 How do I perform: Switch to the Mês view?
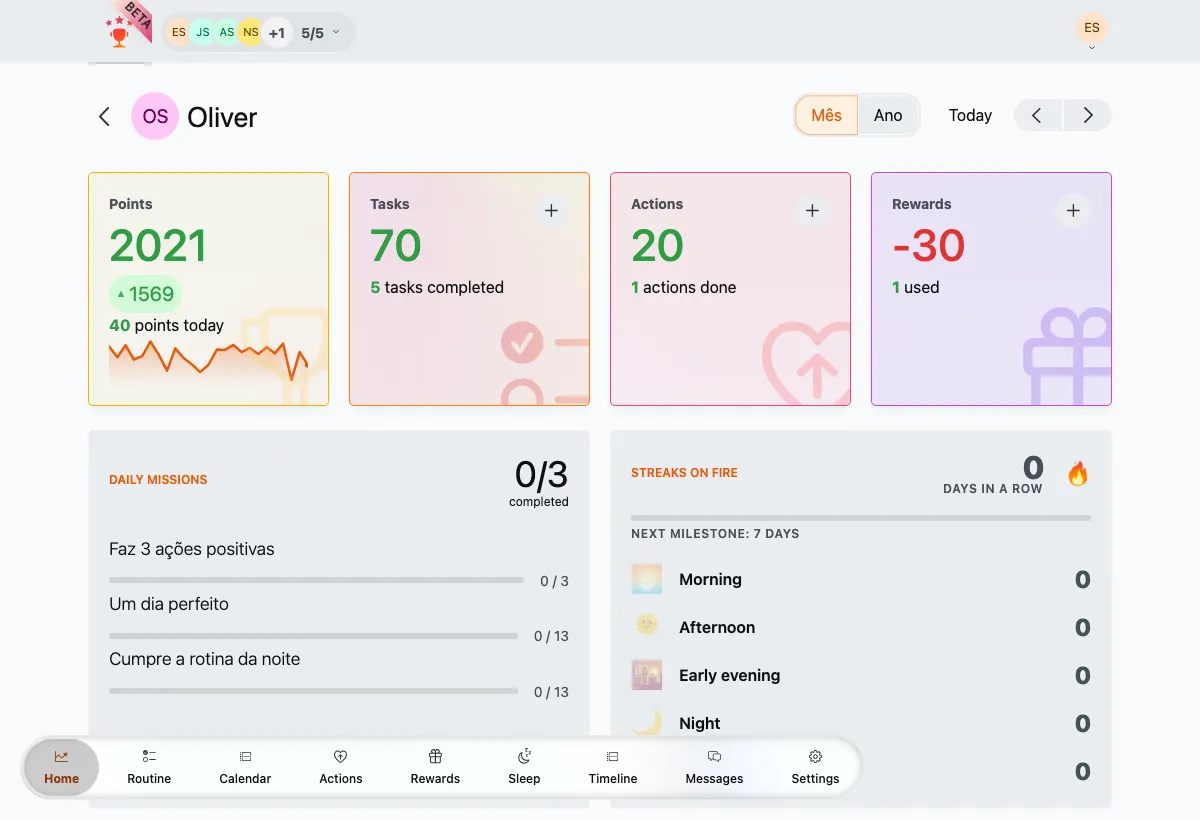[x=826, y=115]
